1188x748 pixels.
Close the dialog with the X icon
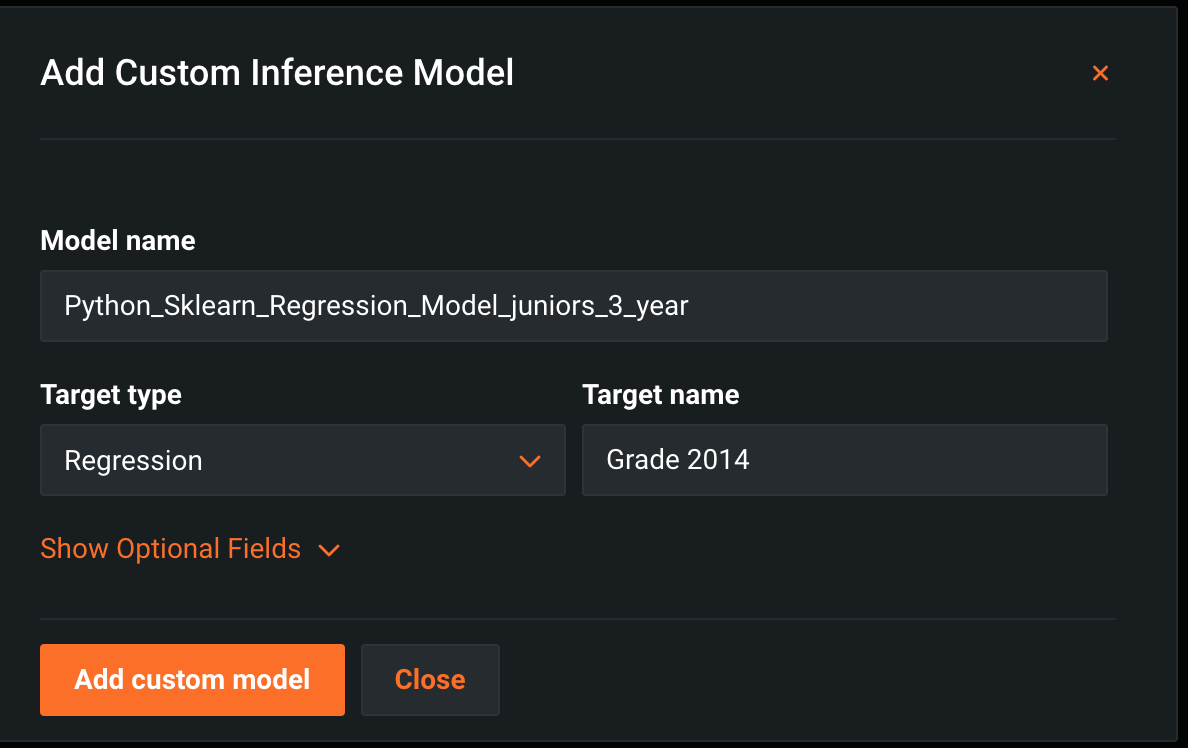(x=1100, y=73)
